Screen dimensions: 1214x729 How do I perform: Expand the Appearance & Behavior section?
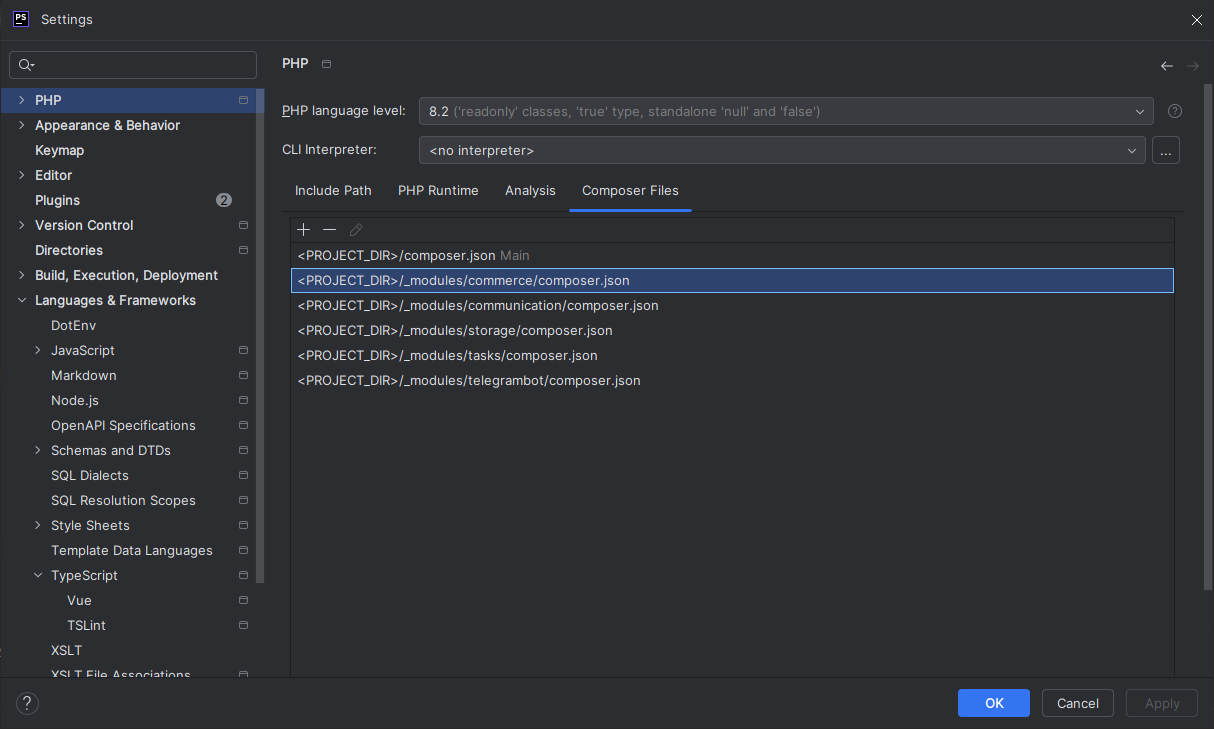[x=22, y=125]
